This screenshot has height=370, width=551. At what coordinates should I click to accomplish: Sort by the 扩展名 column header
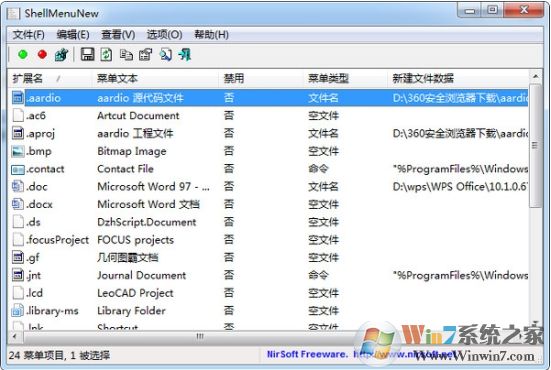coord(50,78)
